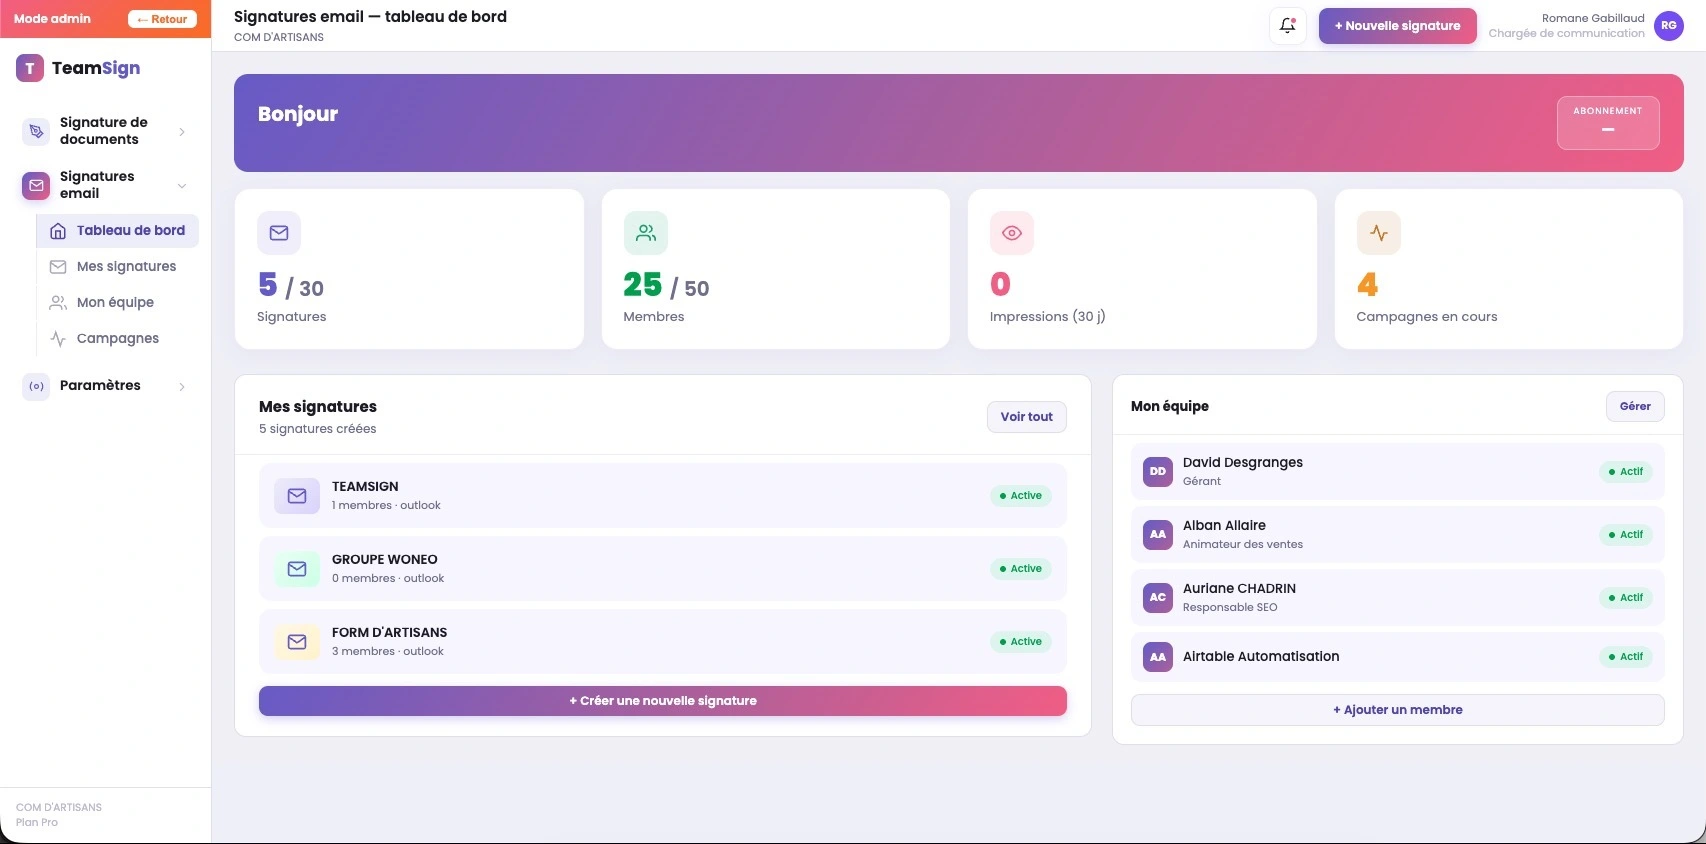
Task: Open the notifications bell
Action: (x=1288, y=26)
